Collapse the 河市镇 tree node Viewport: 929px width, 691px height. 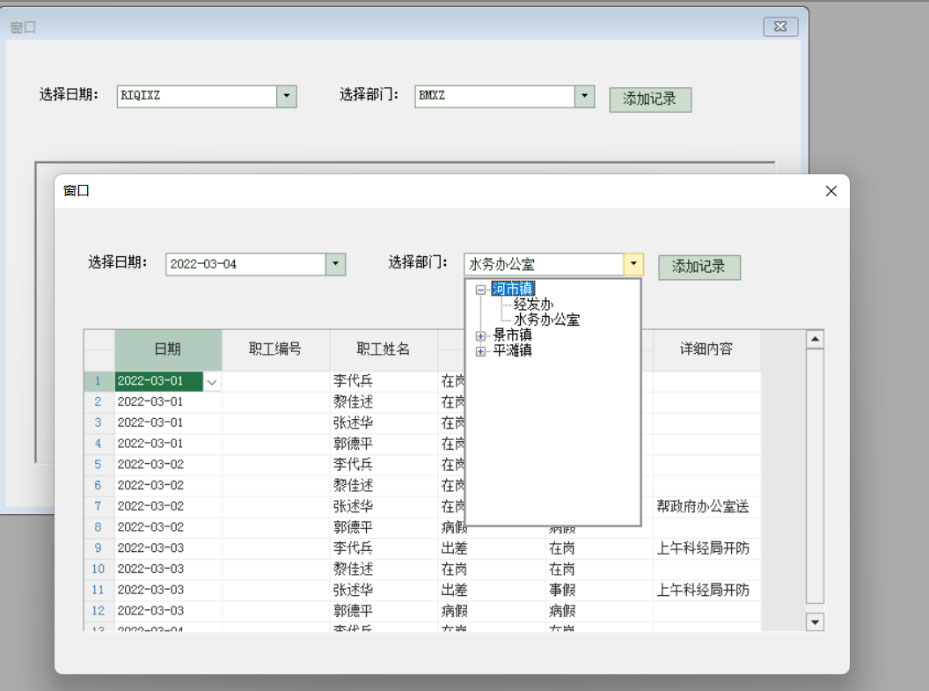point(481,290)
